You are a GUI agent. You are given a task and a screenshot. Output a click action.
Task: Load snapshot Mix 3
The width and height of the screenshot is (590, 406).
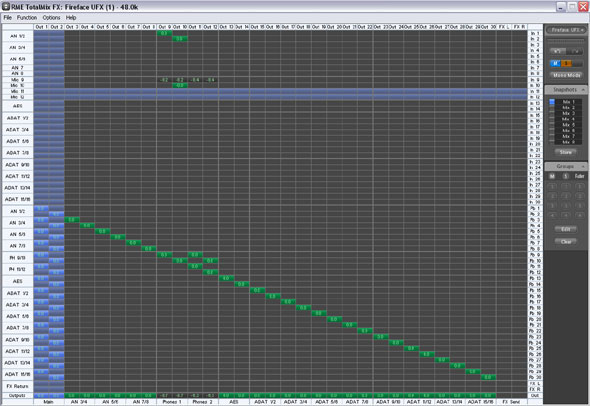(568, 113)
